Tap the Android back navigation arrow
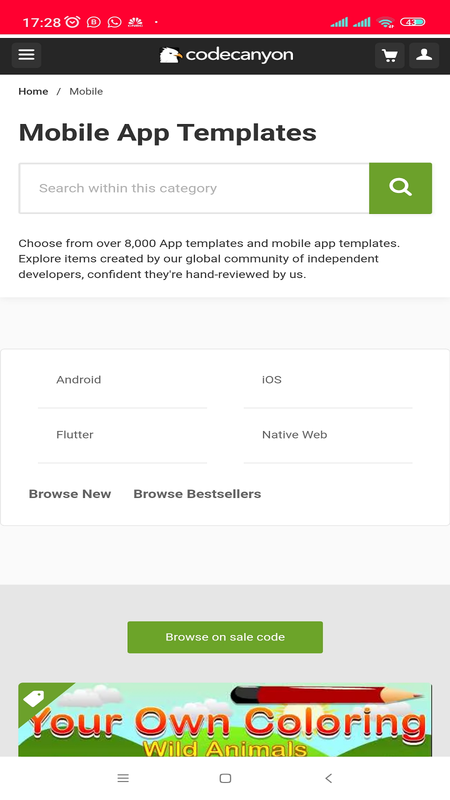Viewport: 450px width, 800px height. [x=329, y=778]
